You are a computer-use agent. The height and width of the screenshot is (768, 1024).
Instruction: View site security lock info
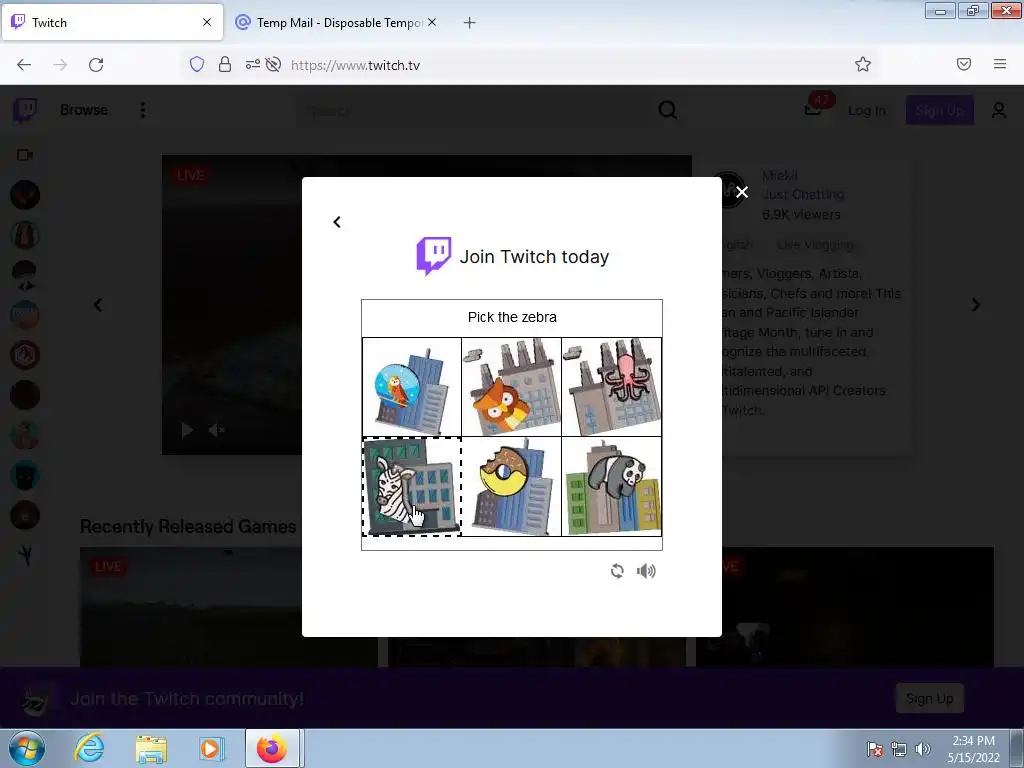[225, 64]
